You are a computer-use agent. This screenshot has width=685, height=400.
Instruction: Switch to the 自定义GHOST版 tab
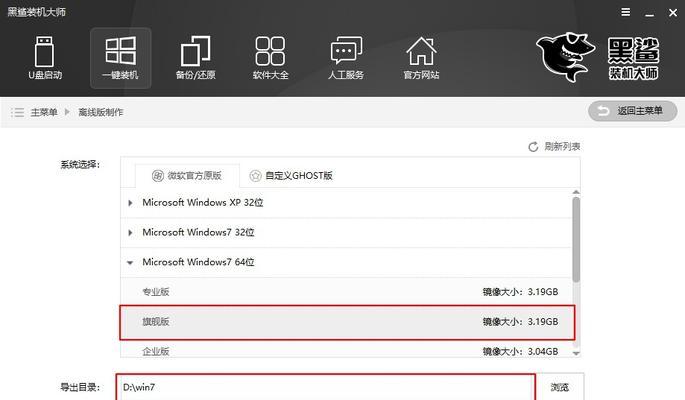point(291,176)
